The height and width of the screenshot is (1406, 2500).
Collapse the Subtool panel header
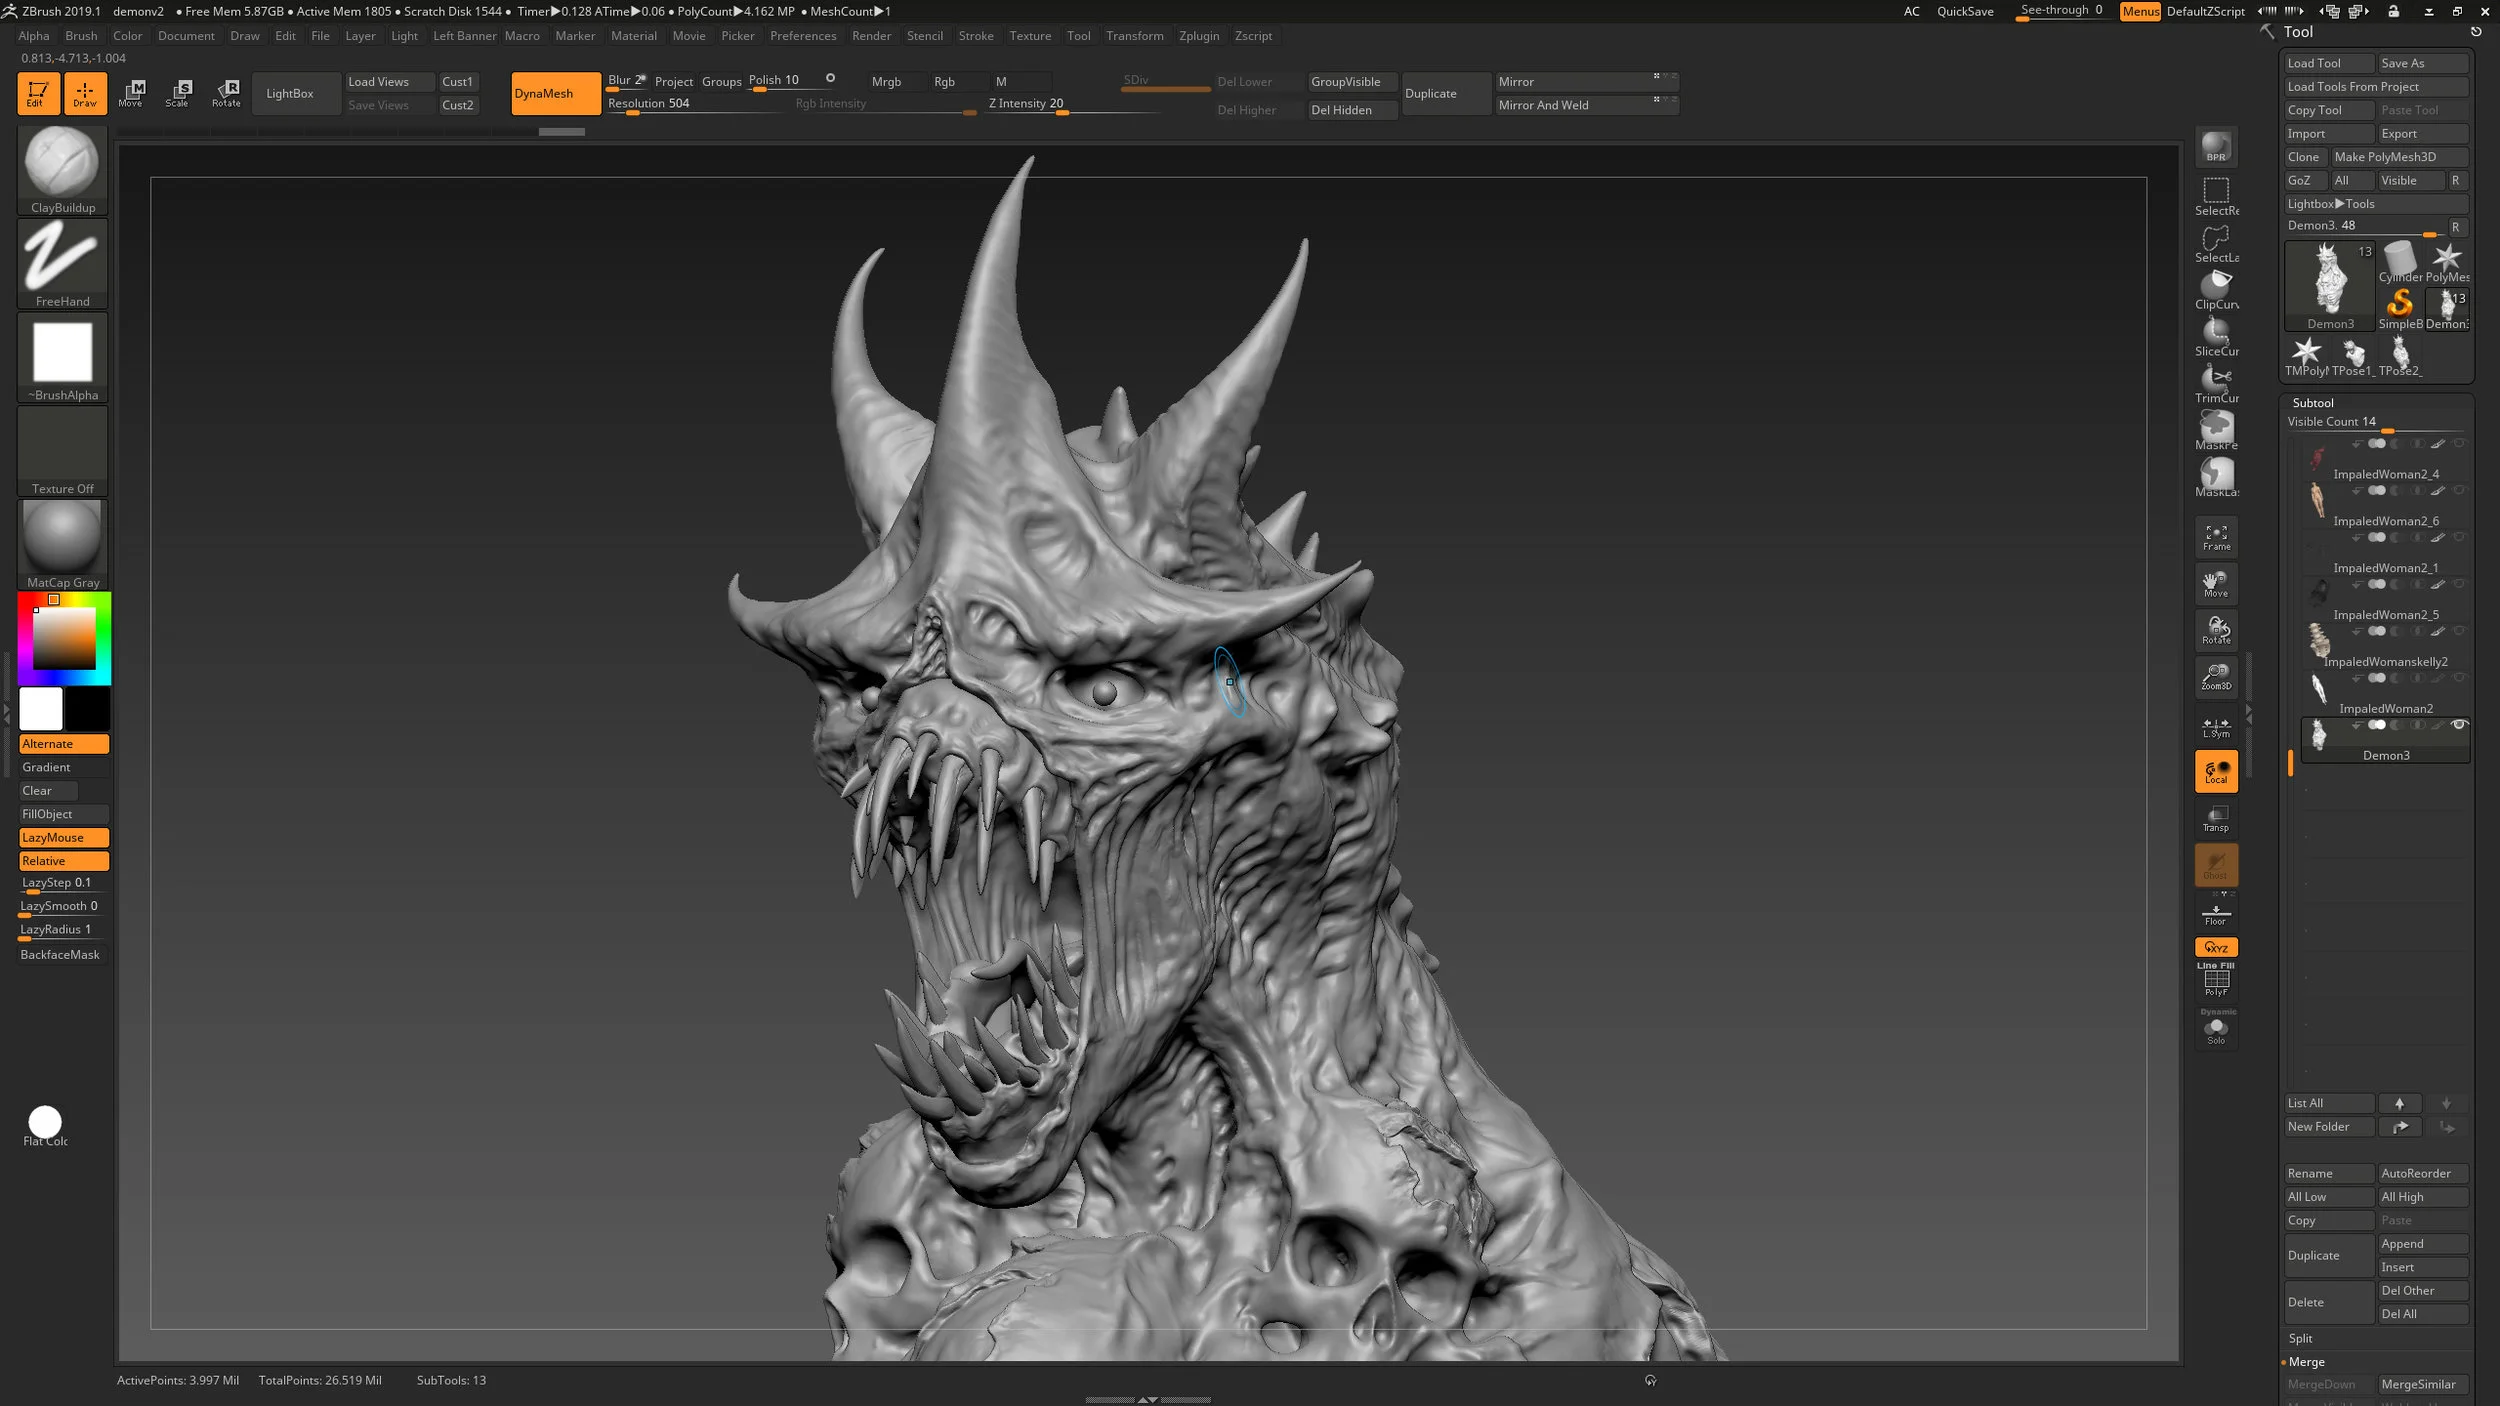(x=2312, y=403)
